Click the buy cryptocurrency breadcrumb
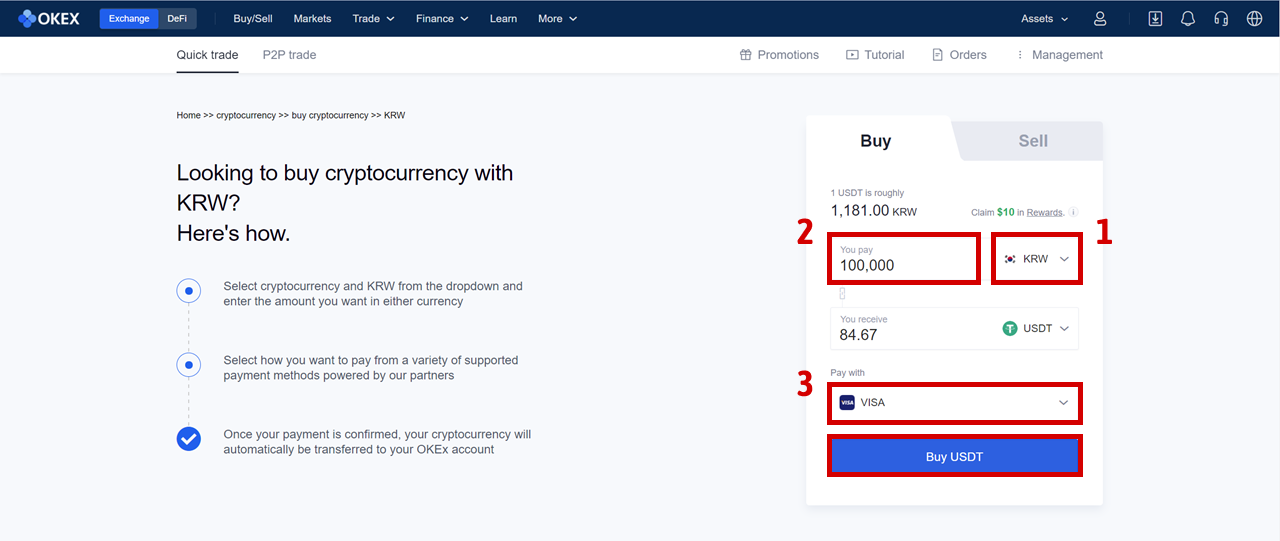 [x=330, y=115]
